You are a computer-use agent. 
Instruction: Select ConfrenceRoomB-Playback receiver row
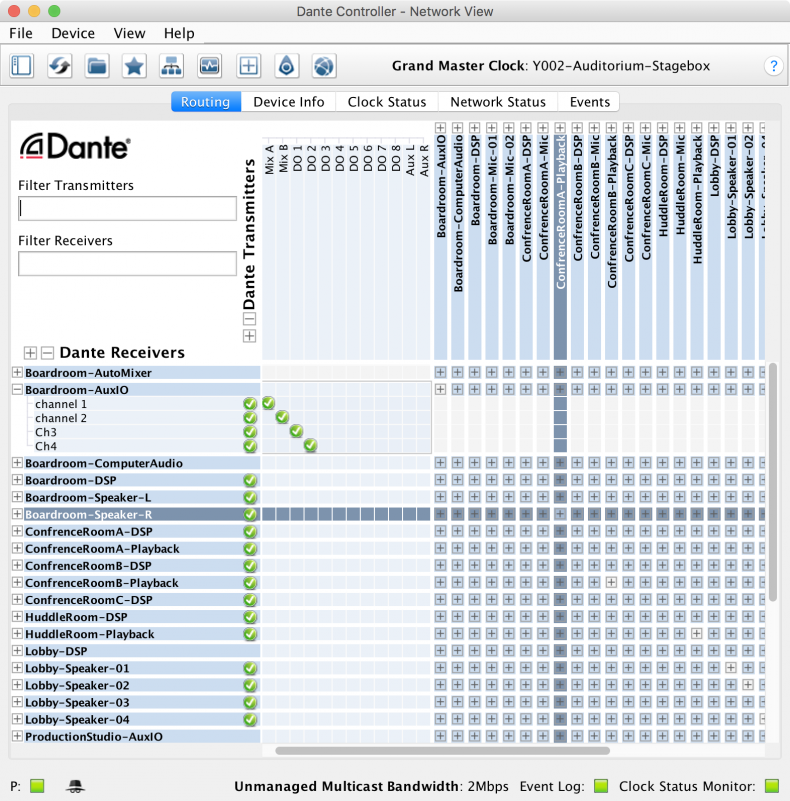click(x=135, y=583)
